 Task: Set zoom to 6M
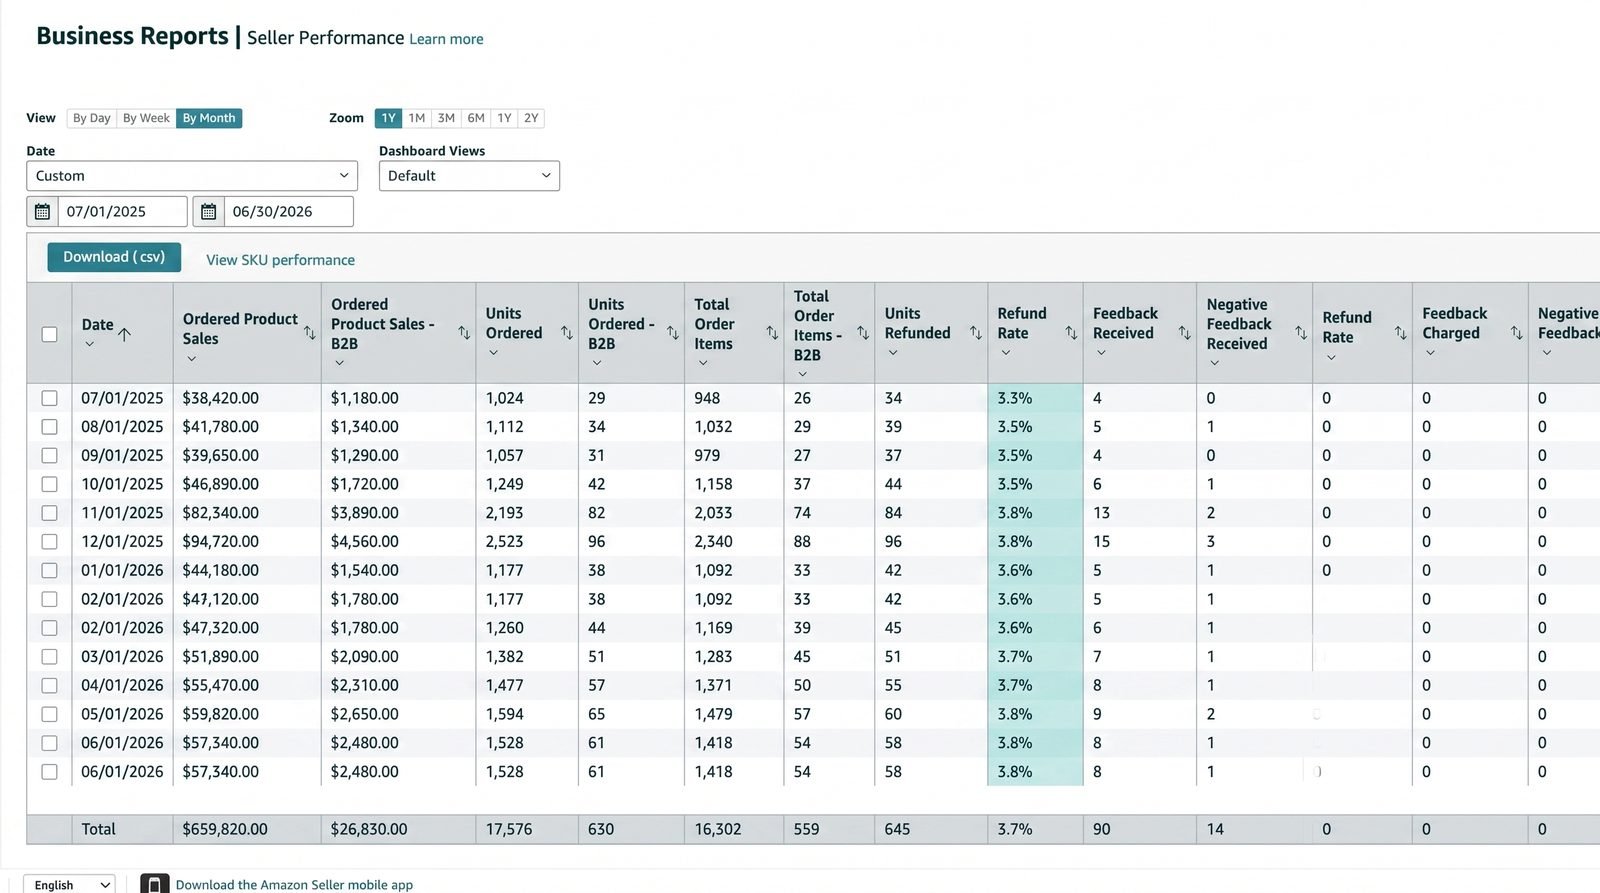pos(476,118)
